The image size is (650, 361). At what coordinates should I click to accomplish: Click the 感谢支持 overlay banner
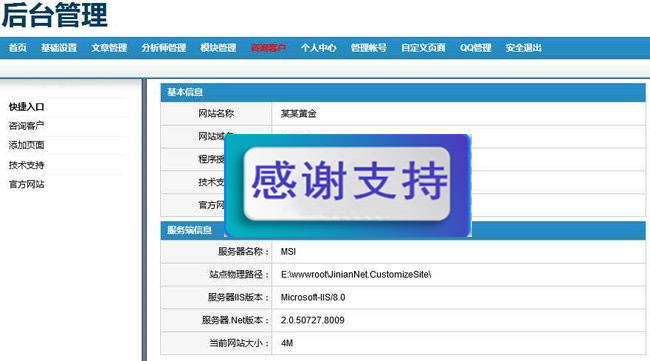pos(348,185)
